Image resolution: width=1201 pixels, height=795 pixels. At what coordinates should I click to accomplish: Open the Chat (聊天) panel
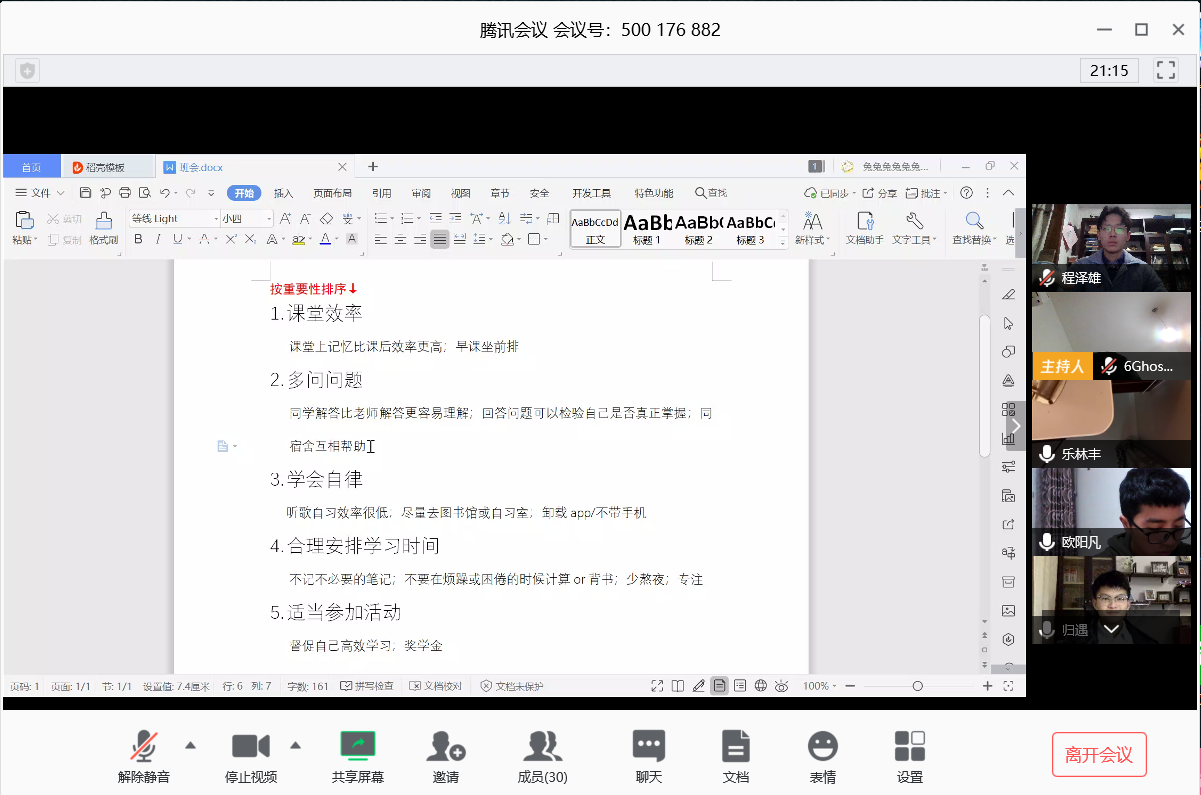(x=649, y=746)
